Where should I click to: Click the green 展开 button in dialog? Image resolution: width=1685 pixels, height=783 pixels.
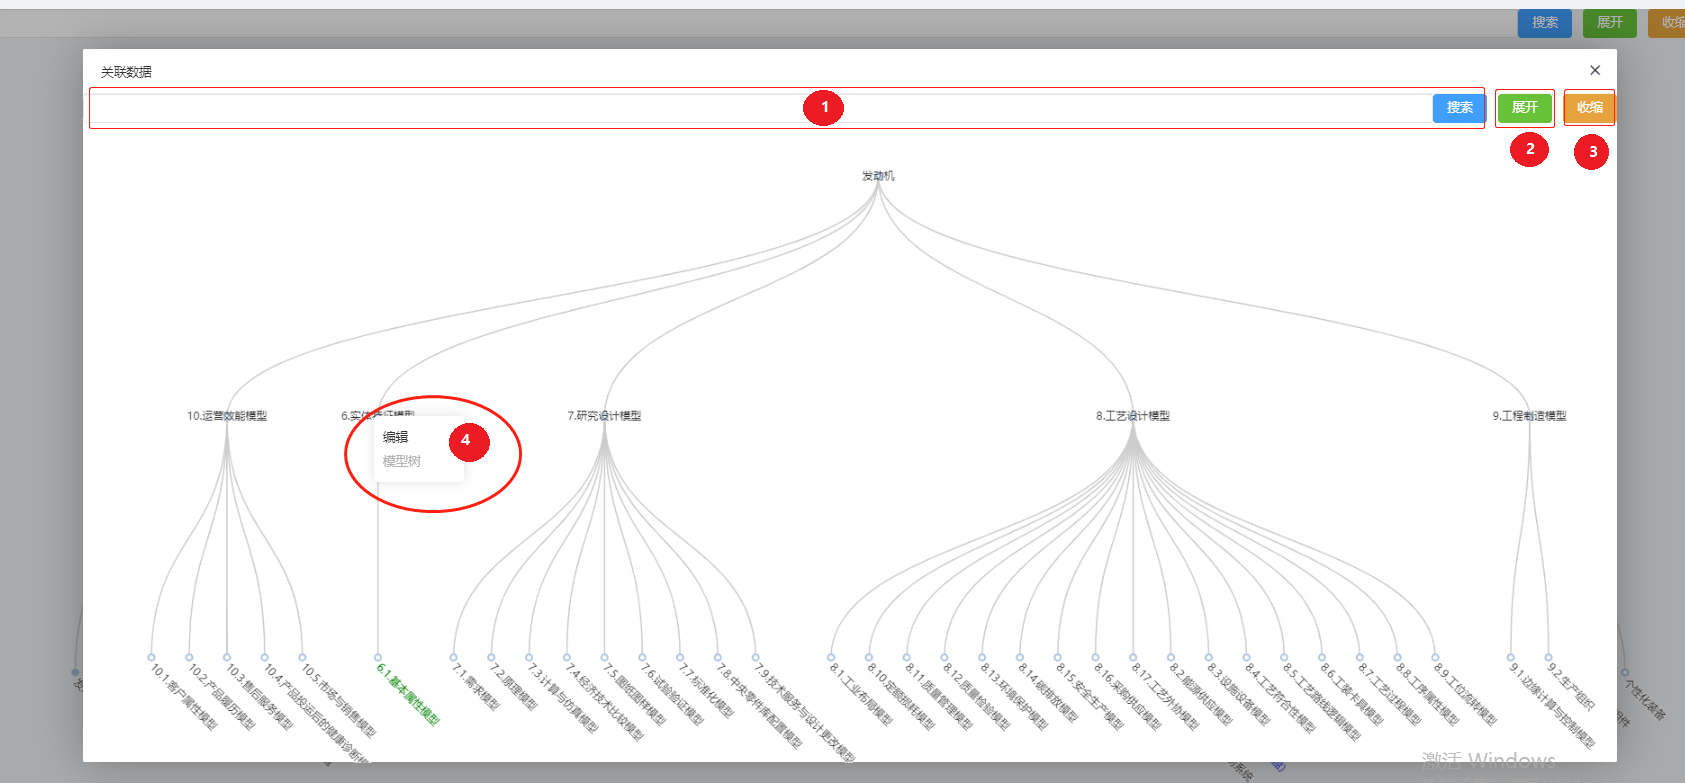(1524, 108)
